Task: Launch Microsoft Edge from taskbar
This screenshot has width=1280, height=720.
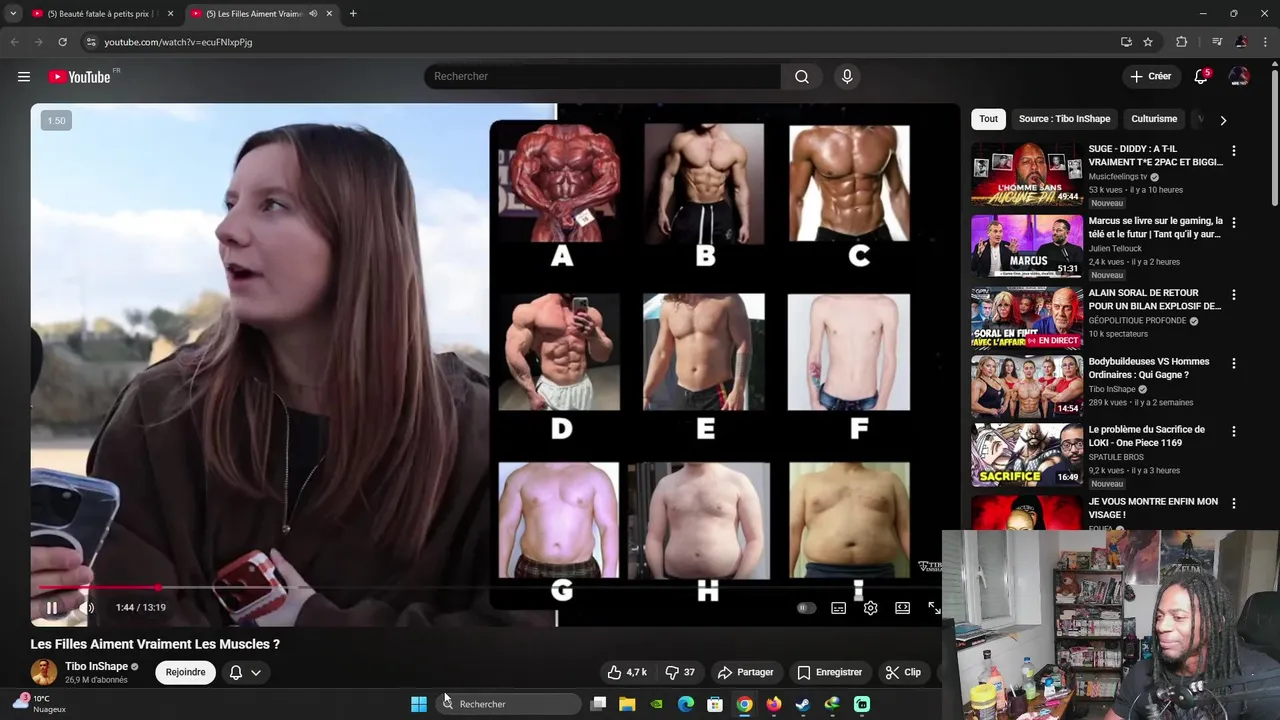Action: point(686,704)
